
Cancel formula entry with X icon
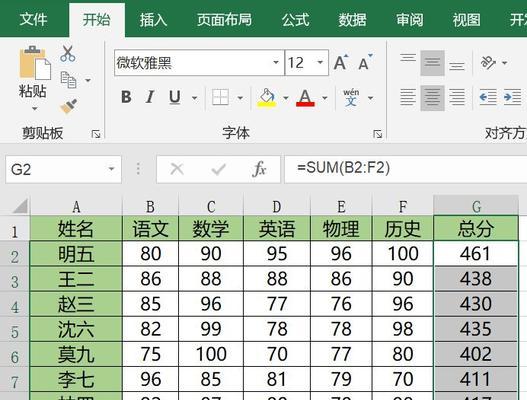(x=177, y=169)
